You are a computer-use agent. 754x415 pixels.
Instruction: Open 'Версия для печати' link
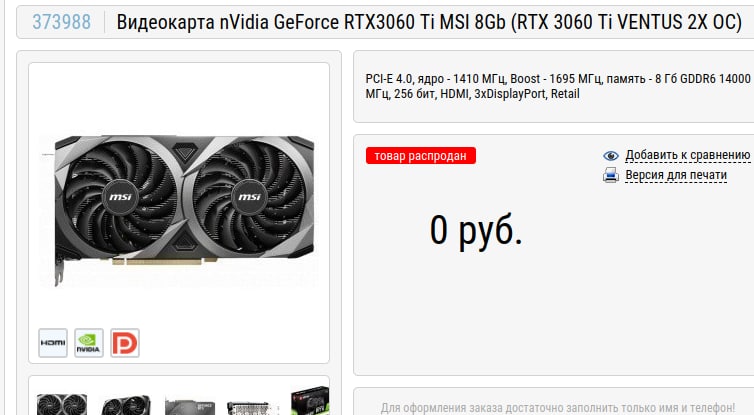676,175
